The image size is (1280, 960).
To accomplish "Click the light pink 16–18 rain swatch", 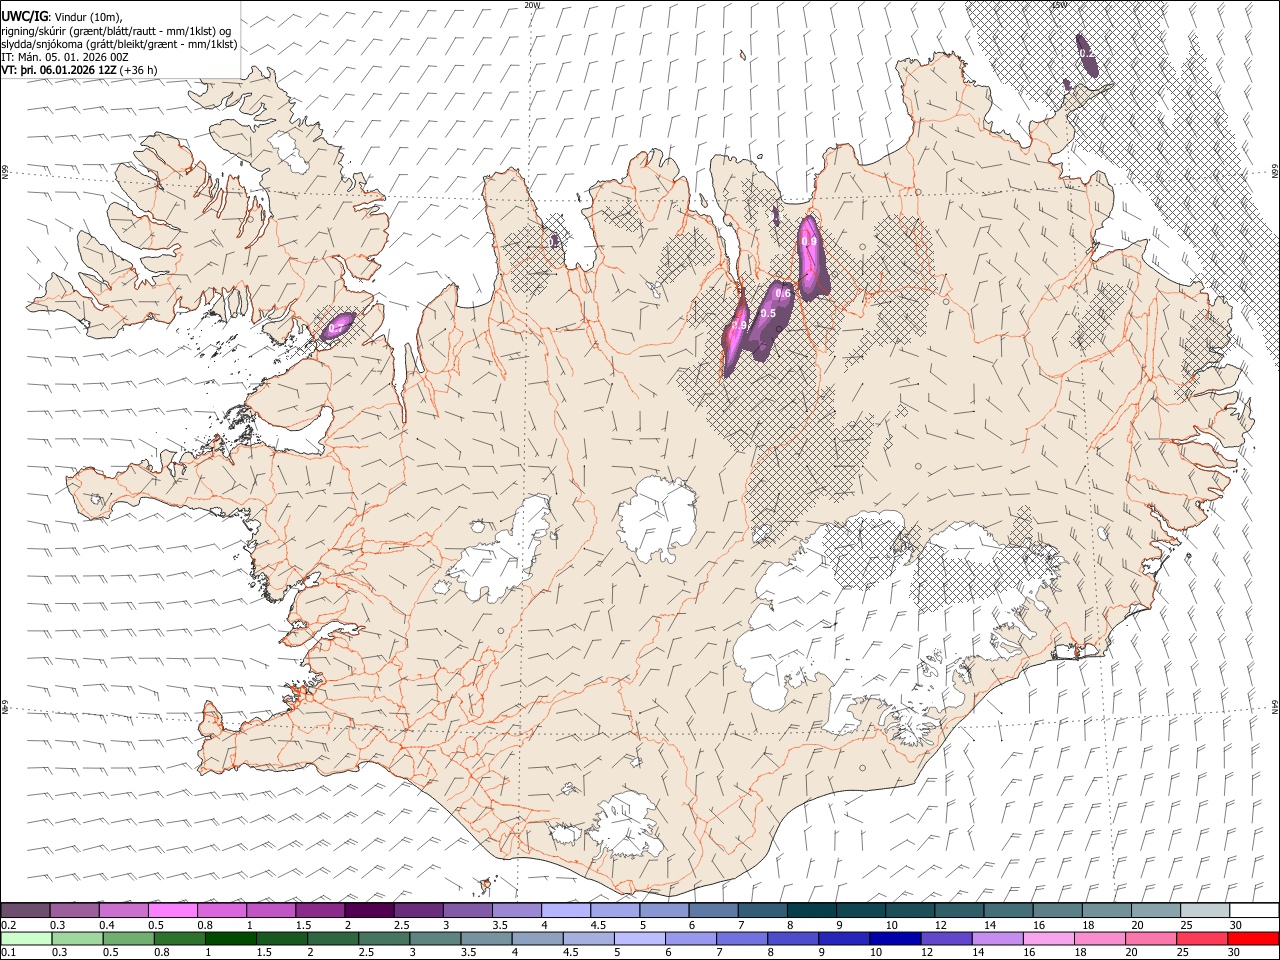I will tap(1049, 938).
